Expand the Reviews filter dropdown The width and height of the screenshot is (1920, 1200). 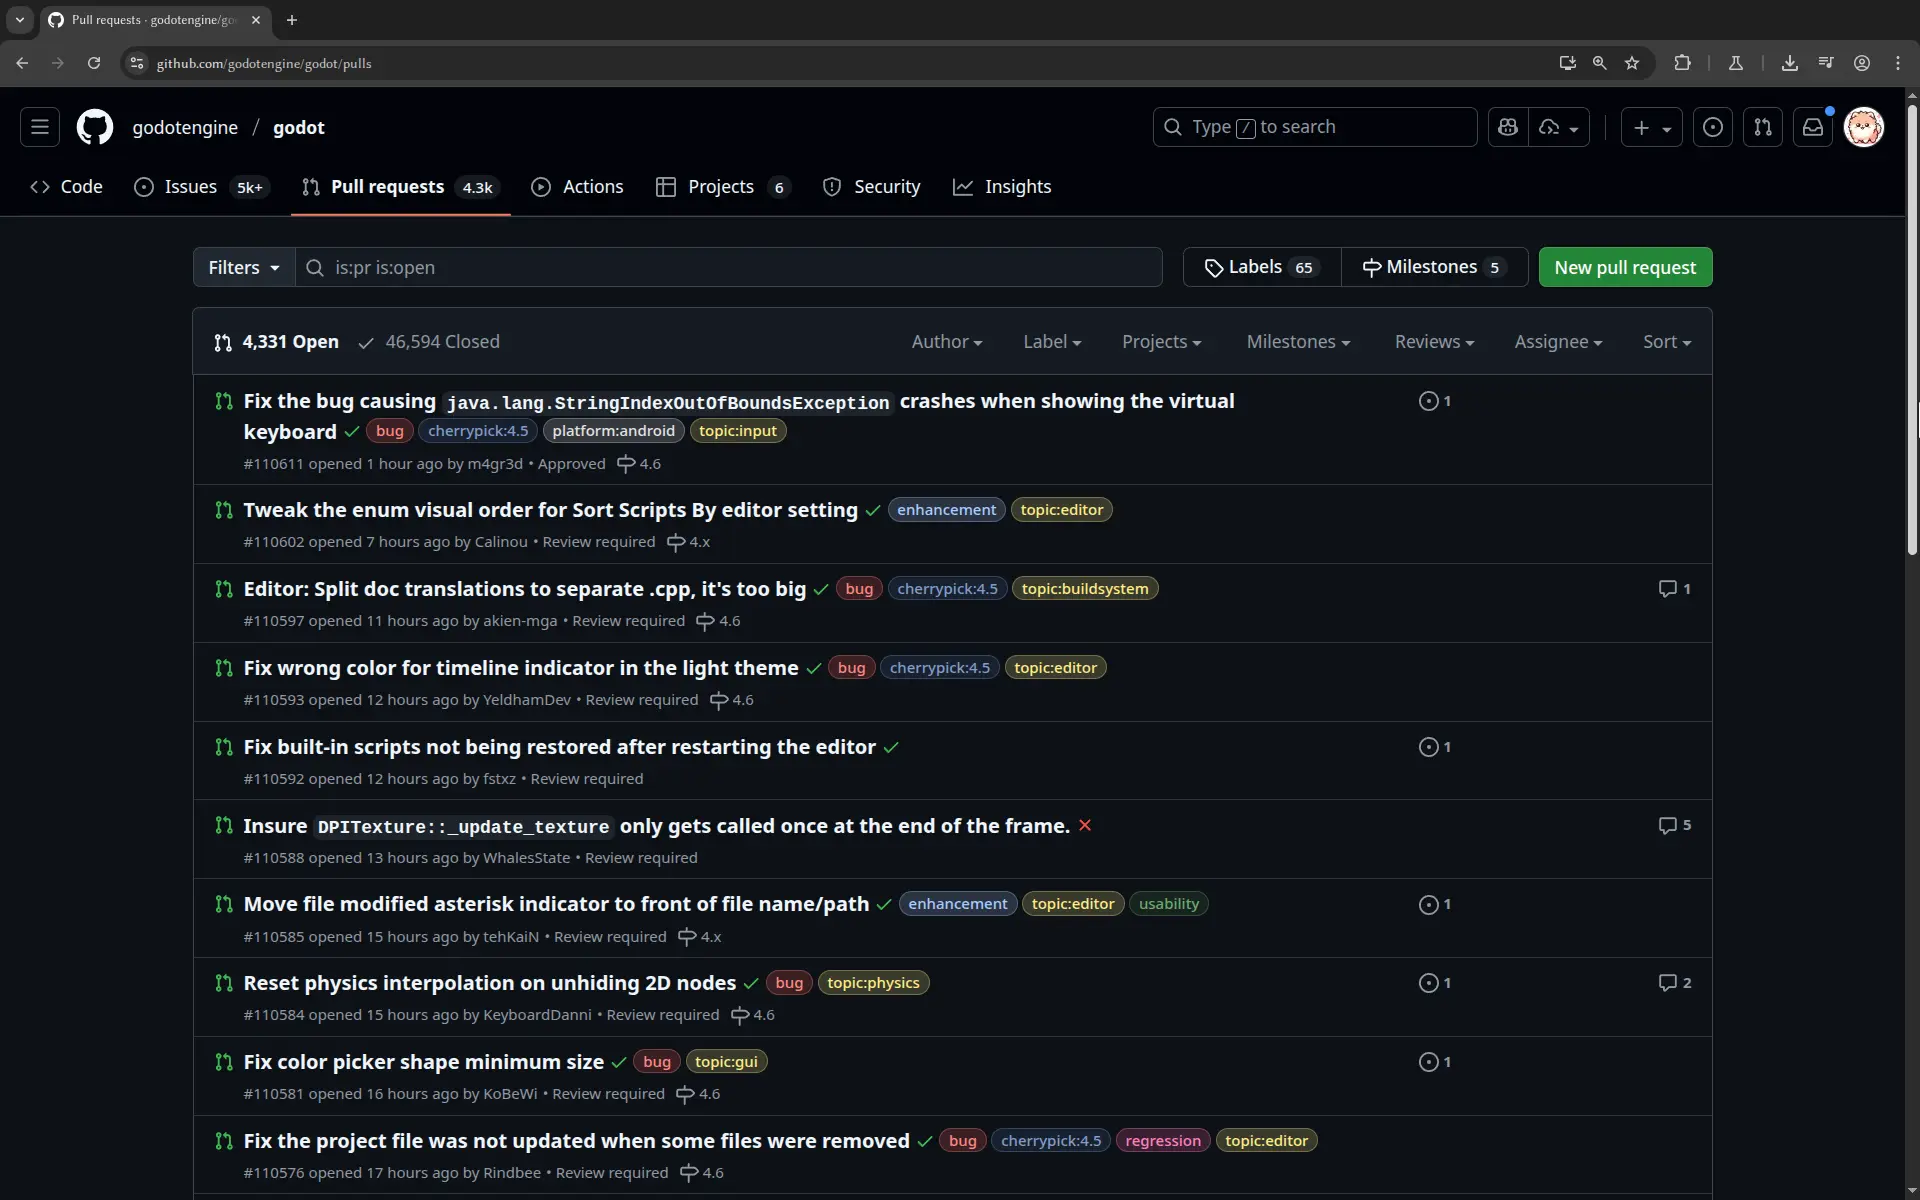[1434, 342]
